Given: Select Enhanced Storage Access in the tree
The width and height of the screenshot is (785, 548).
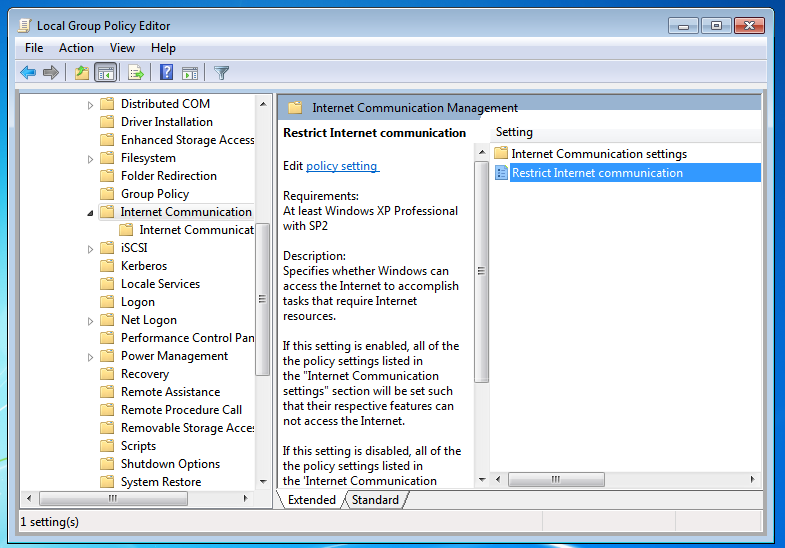Looking at the screenshot, I should 187,140.
